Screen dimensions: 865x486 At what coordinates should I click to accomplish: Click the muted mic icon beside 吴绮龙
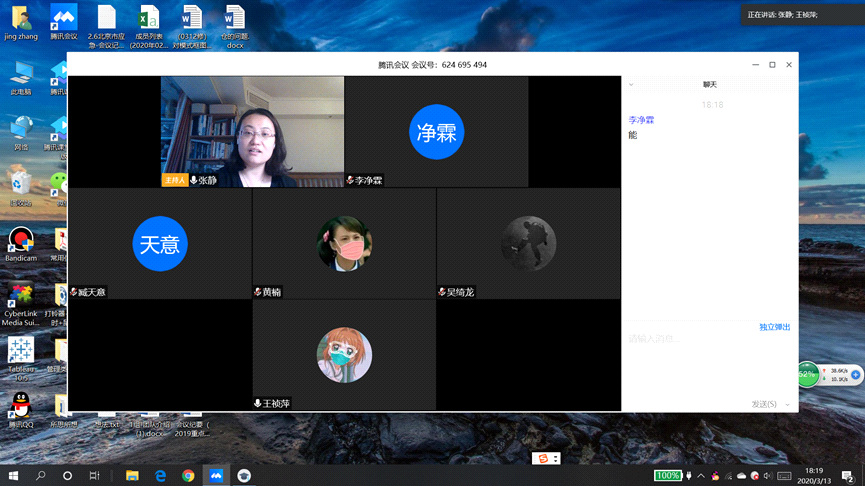pyautogui.click(x=442, y=292)
